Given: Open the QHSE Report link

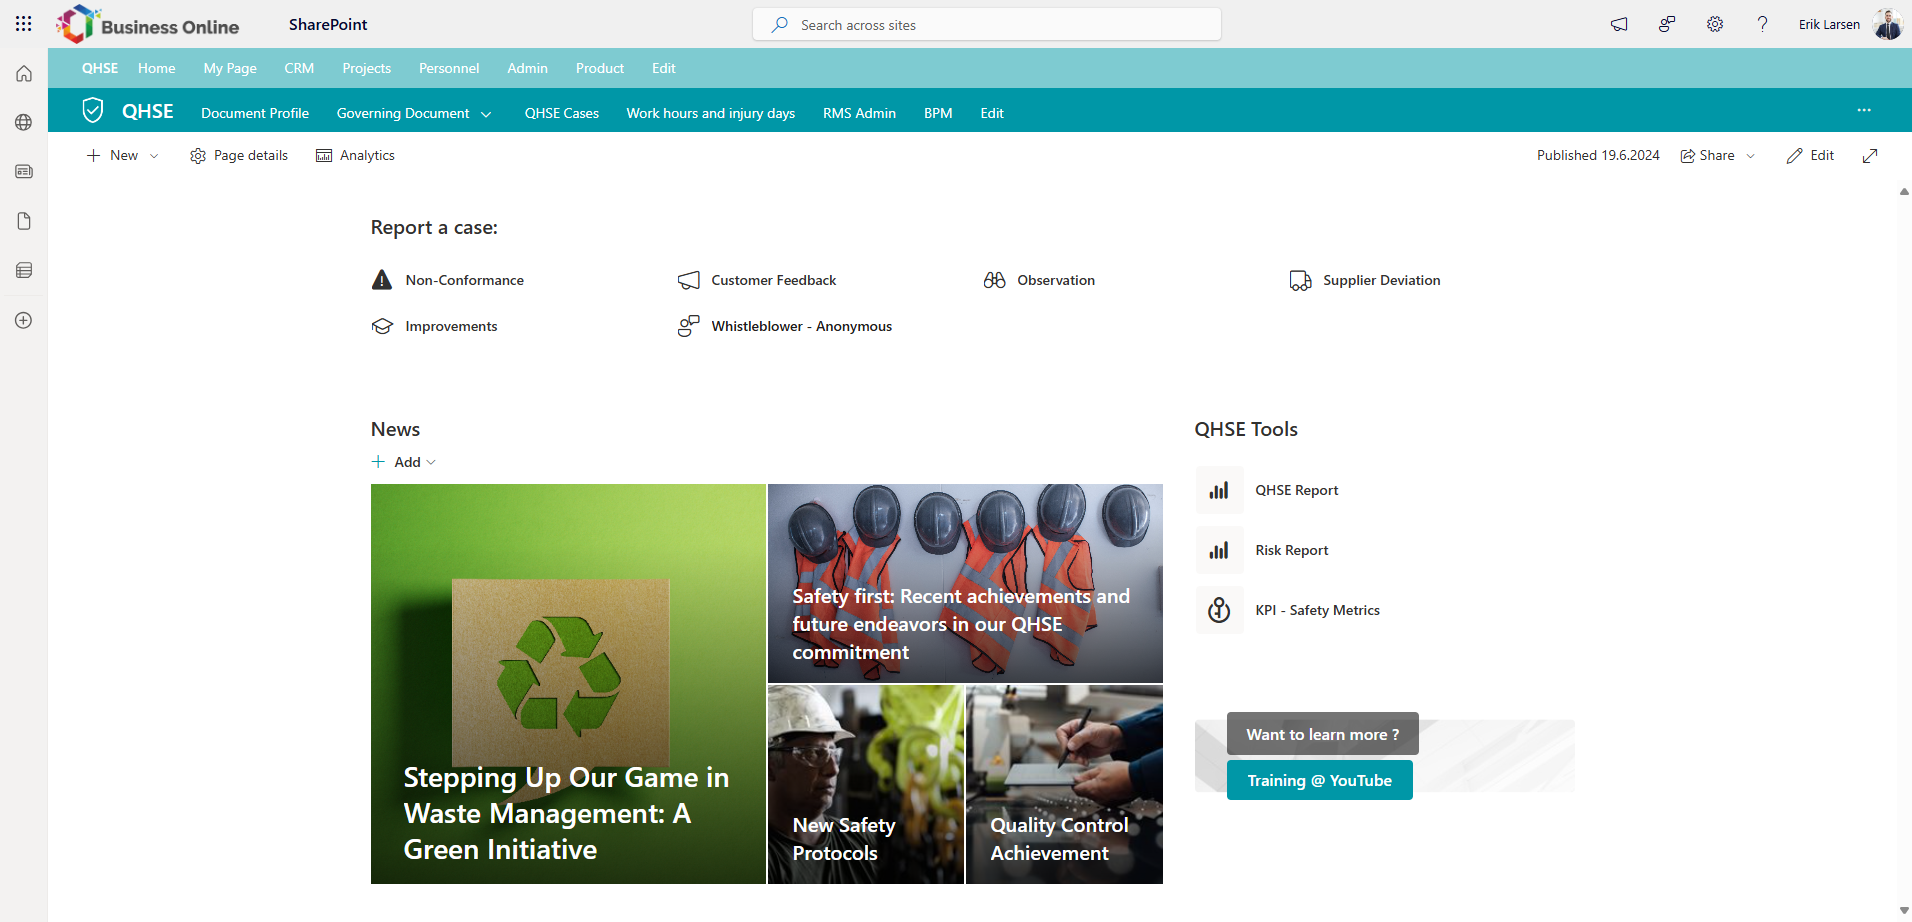Looking at the screenshot, I should 1297,490.
